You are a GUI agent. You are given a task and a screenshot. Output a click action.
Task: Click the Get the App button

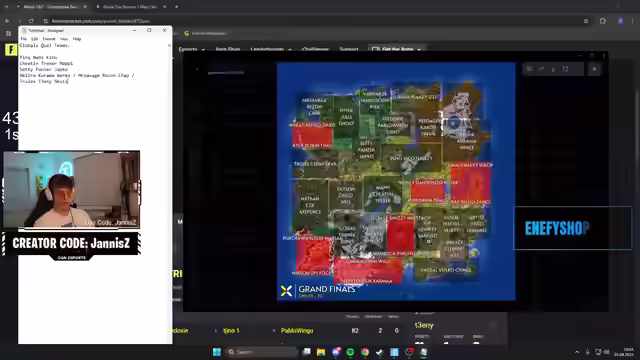(397, 49)
